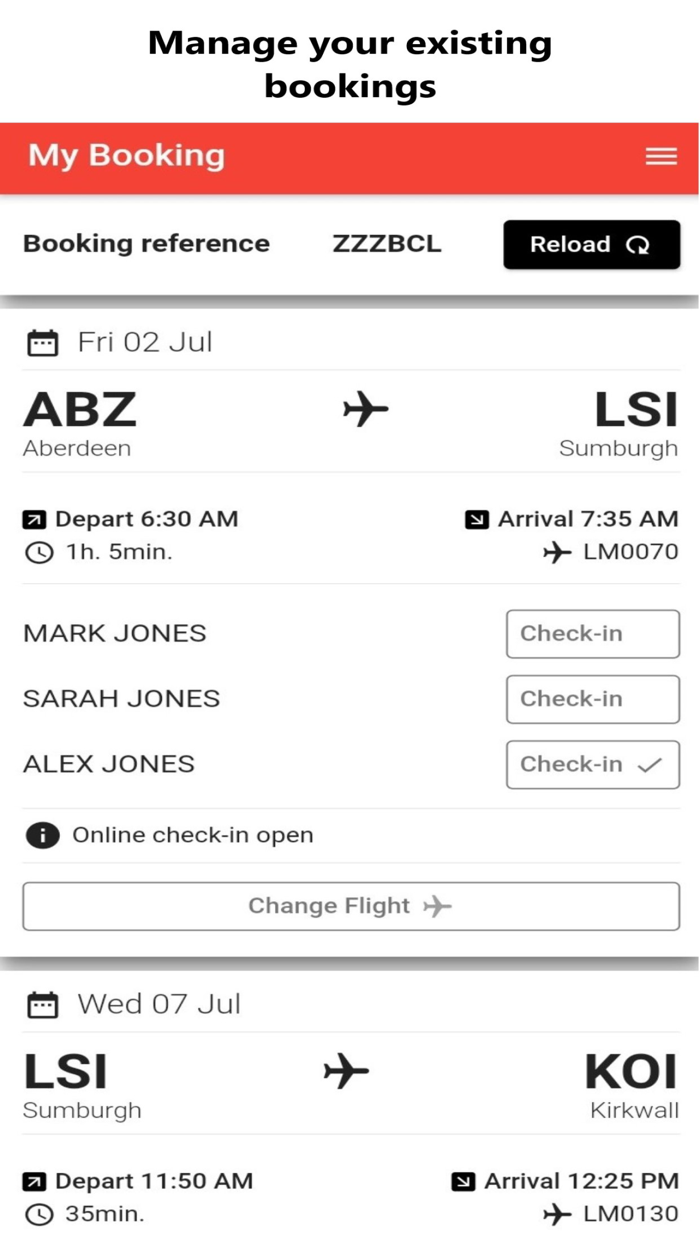The height and width of the screenshot is (1244, 700).
Task: Click the airplane icon between LSI and KOI
Action: pyautogui.click(x=346, y=1070)
